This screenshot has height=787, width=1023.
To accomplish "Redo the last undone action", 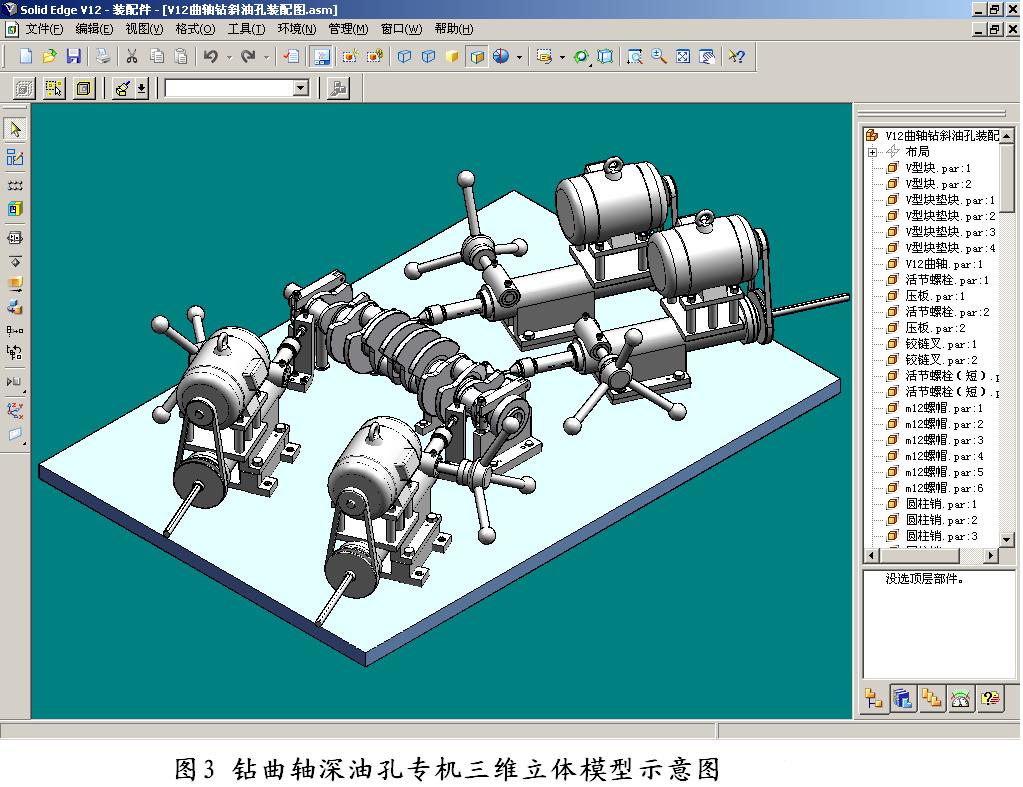I will (247, 57).
